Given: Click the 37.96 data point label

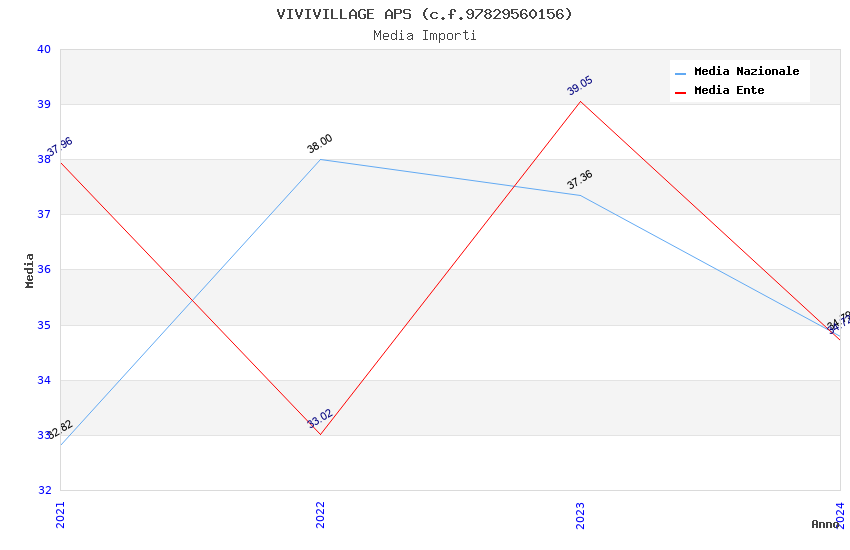Looking at the screenshot, I should click(60, 147).
